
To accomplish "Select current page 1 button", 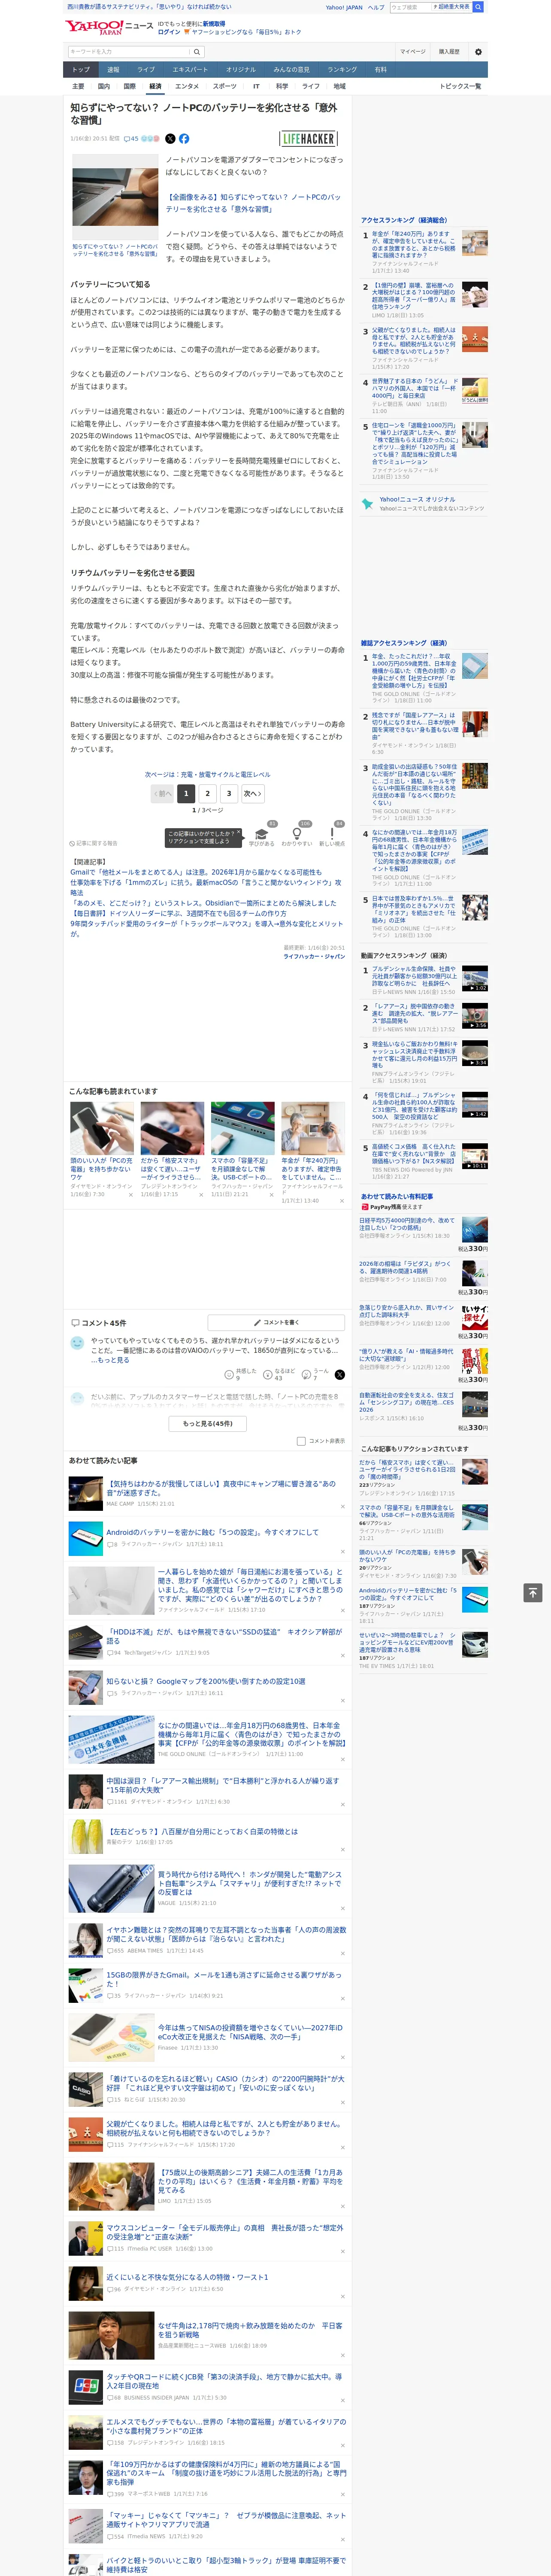I will tap(186, 793).
